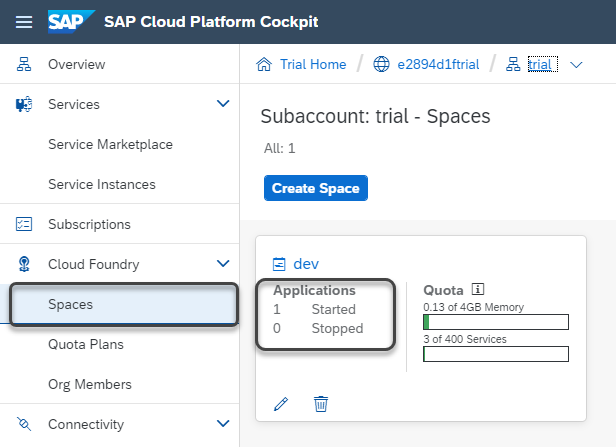This screenshot has width=616, height=447.
Task: Click the SAP logo
Action: [x=71, y=22]
